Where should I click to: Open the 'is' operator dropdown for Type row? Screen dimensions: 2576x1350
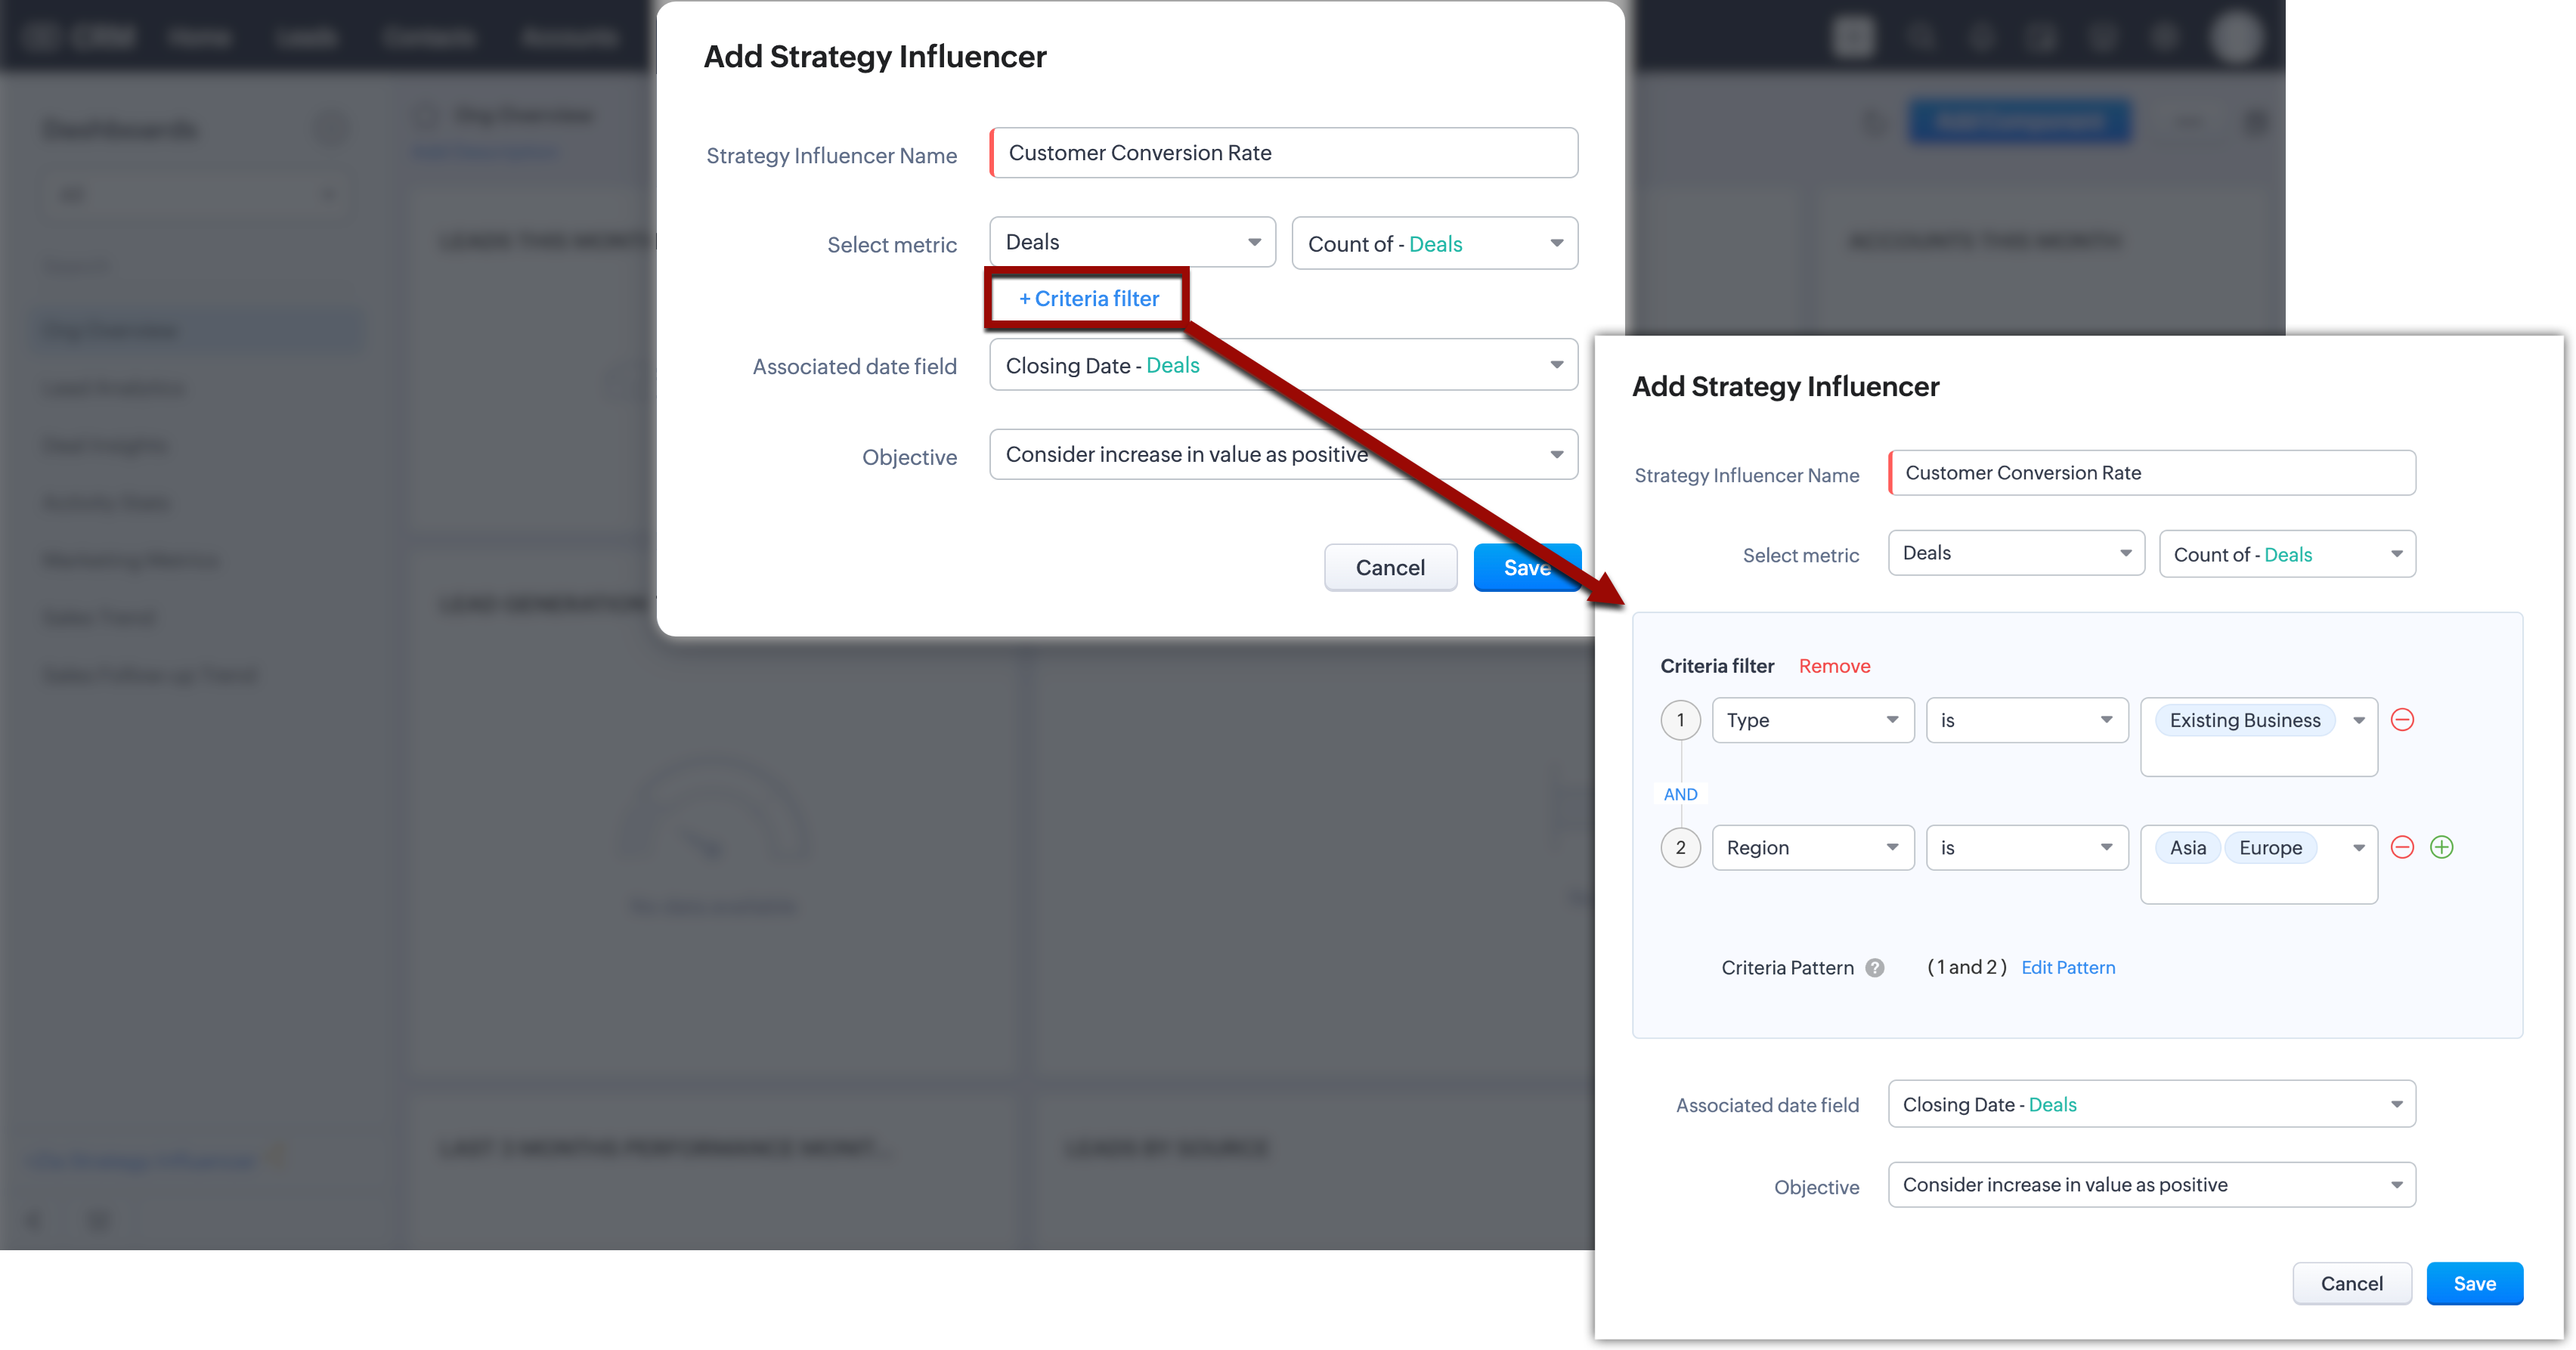2026,720
